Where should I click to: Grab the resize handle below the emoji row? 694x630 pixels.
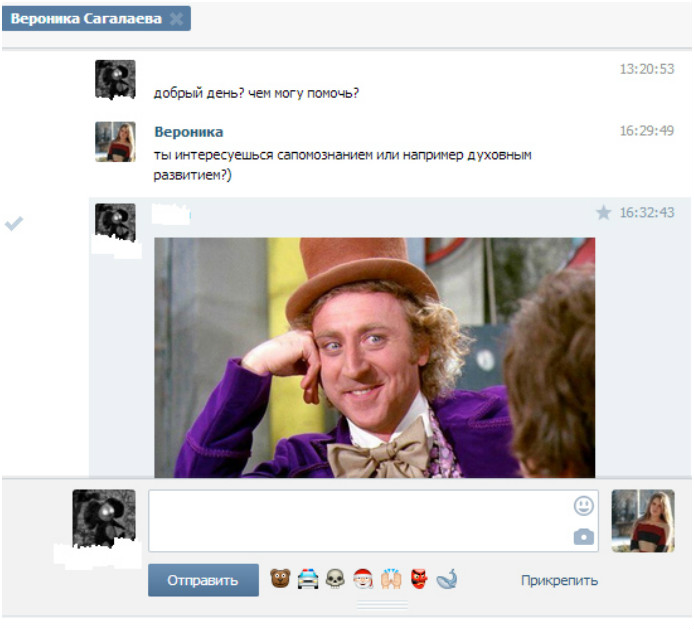pyautogui.click(x=383, y=605)
